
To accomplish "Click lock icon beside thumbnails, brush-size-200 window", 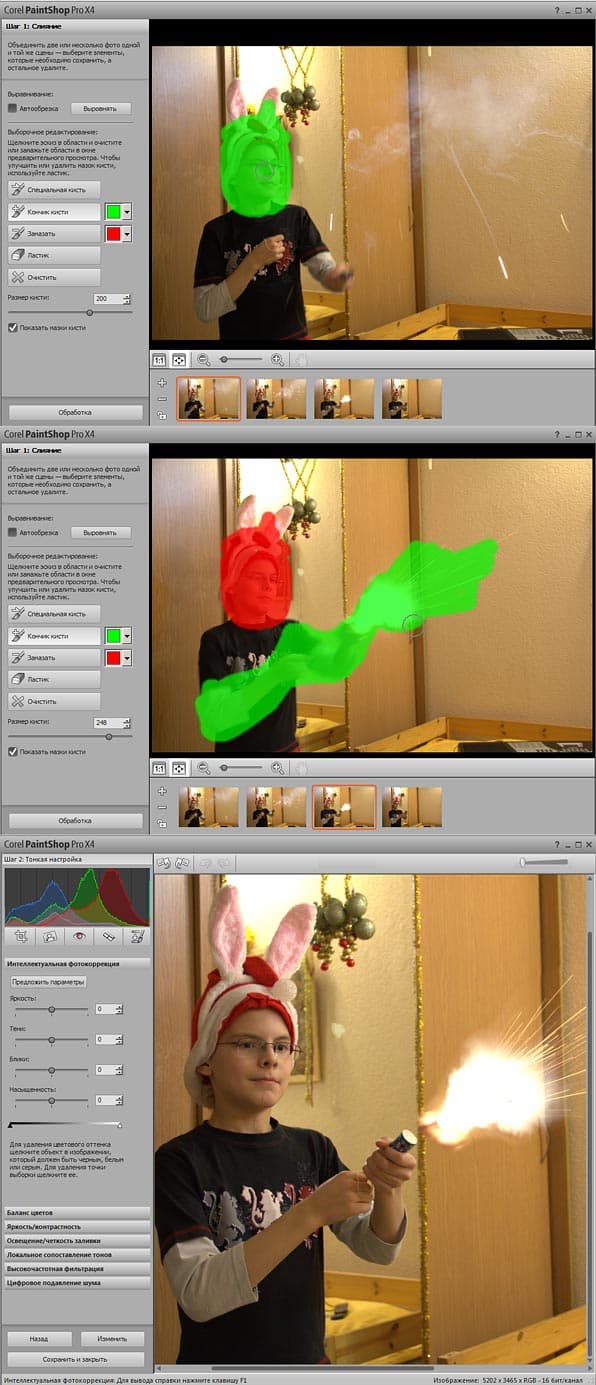I will tap(162, 415).
